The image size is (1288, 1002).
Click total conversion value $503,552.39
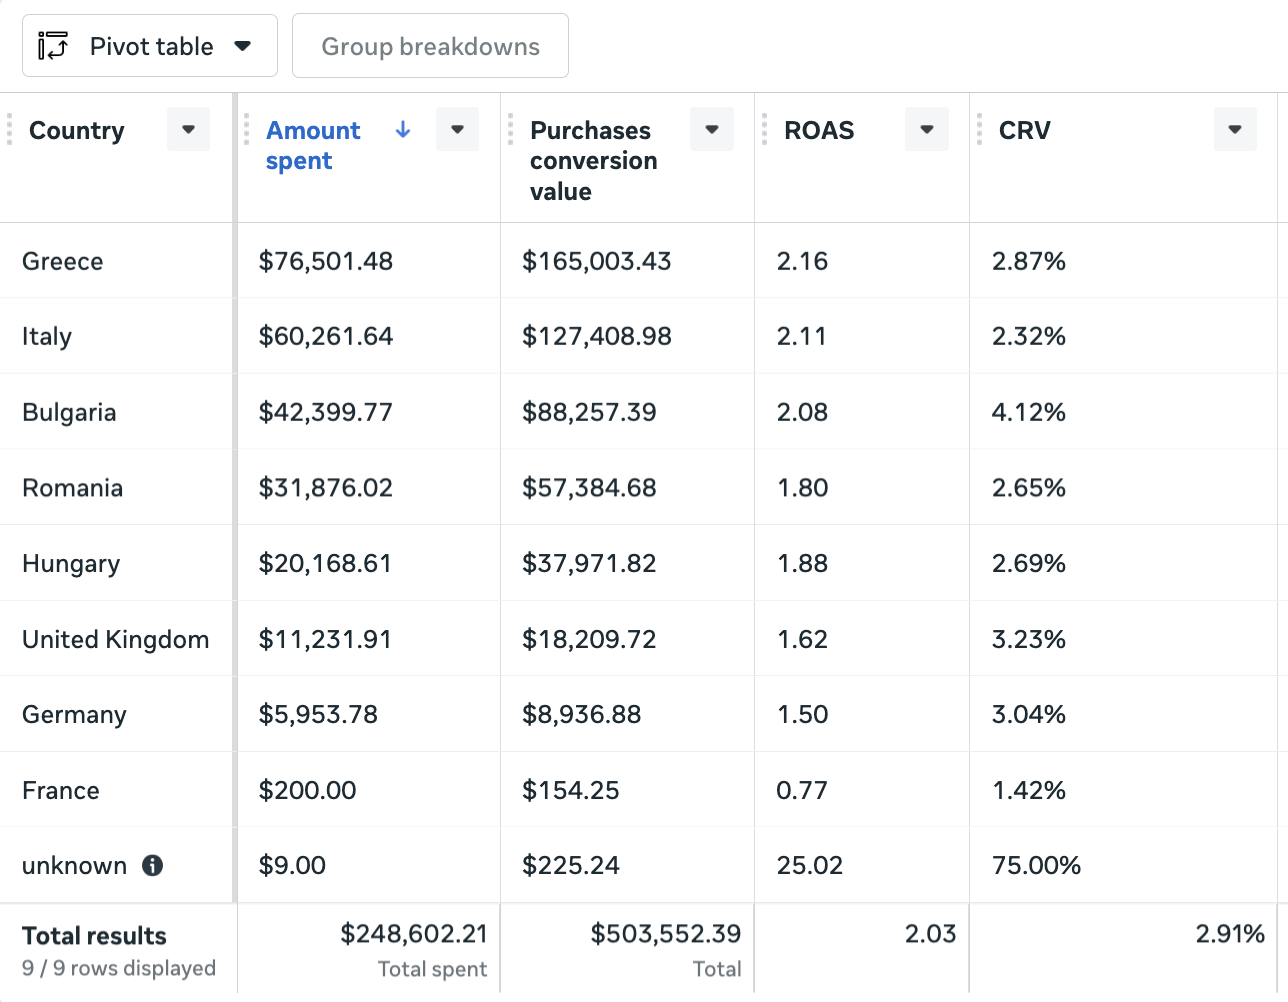(x=666, y=934)
